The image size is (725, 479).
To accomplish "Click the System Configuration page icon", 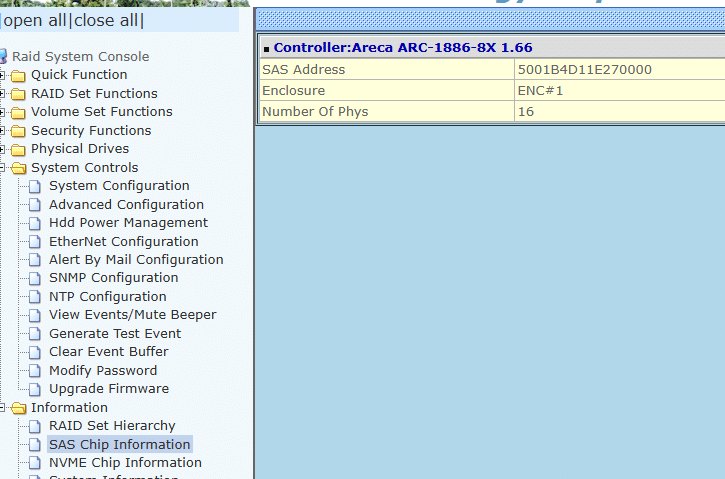I will tap(36, 186).
